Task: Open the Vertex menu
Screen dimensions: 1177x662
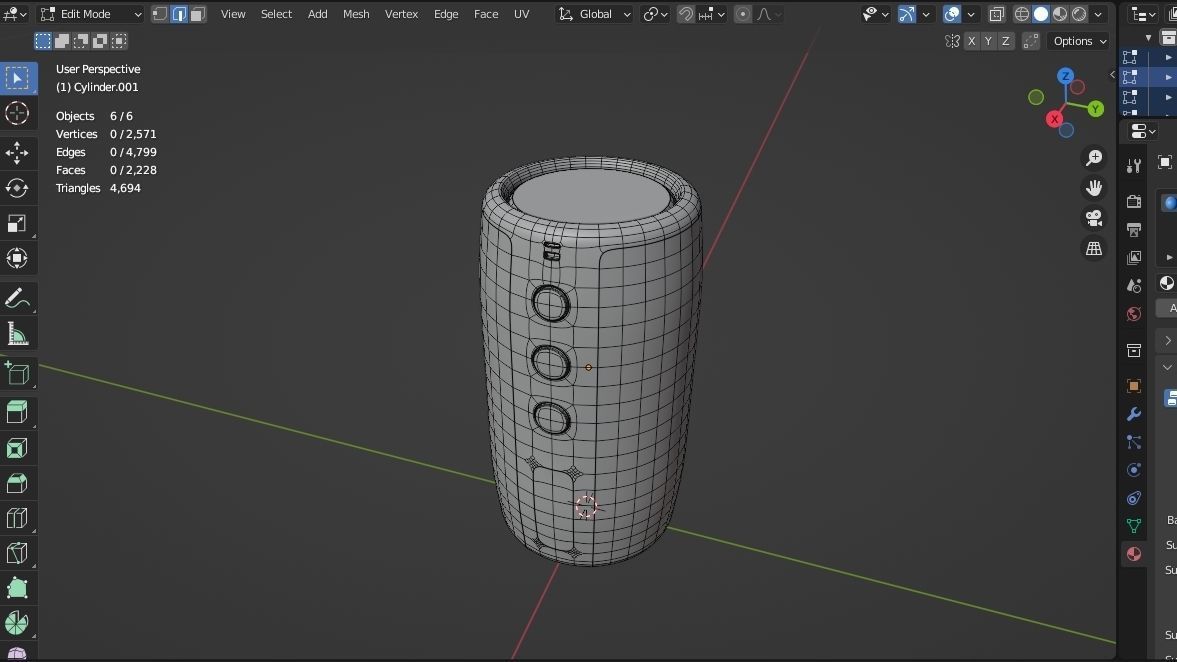Action: [x=402, y=14]
